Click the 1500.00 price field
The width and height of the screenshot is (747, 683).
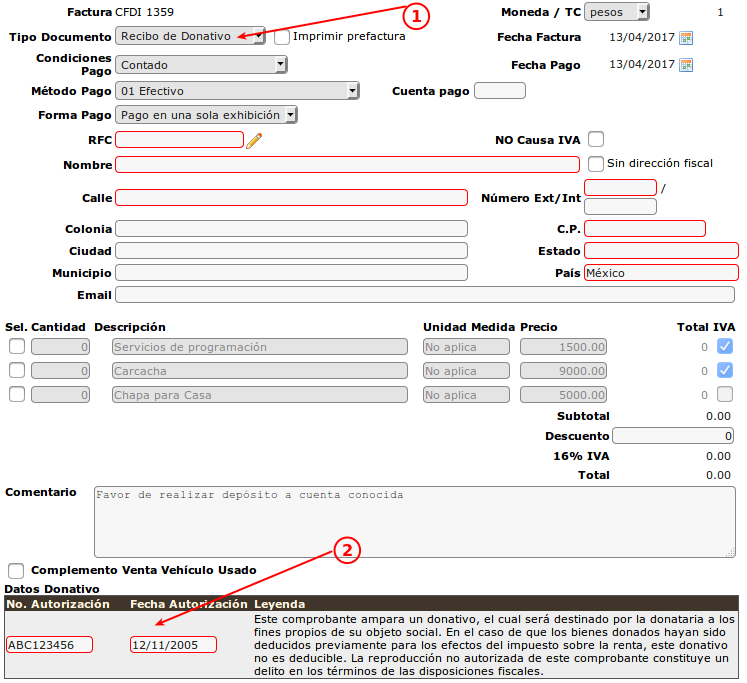(x=564, y=347)
